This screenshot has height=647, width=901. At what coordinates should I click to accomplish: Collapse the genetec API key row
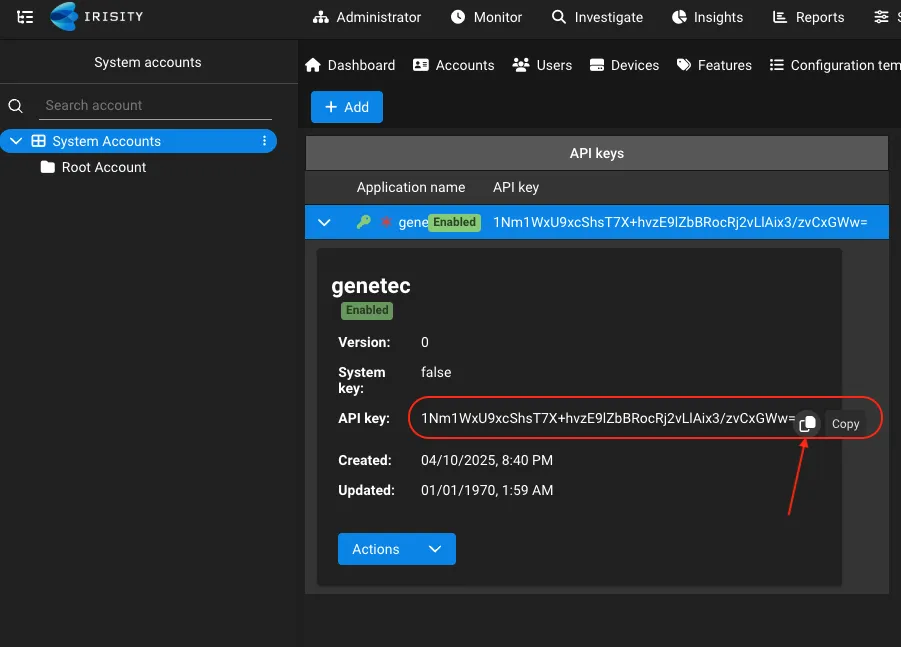[324, 222]
